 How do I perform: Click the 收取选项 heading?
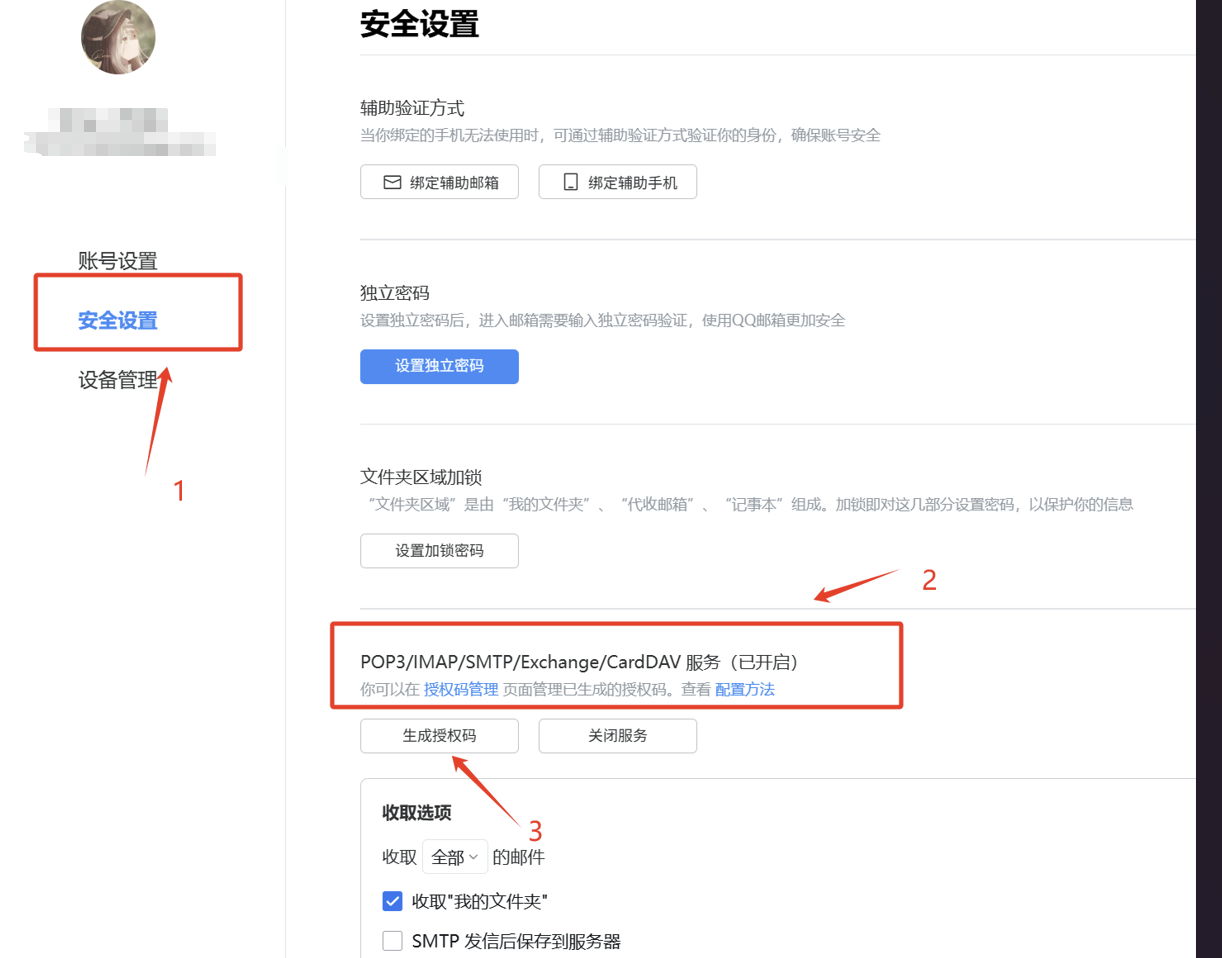point(417,813)
